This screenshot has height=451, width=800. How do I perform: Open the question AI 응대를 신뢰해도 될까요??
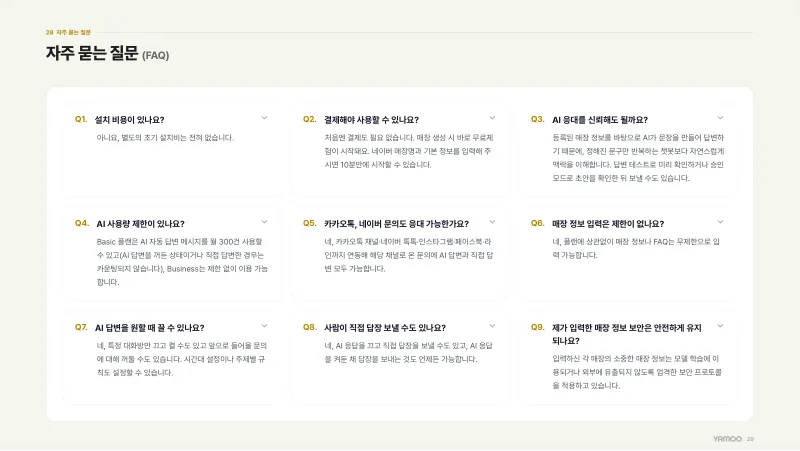[x=600, y=120]
